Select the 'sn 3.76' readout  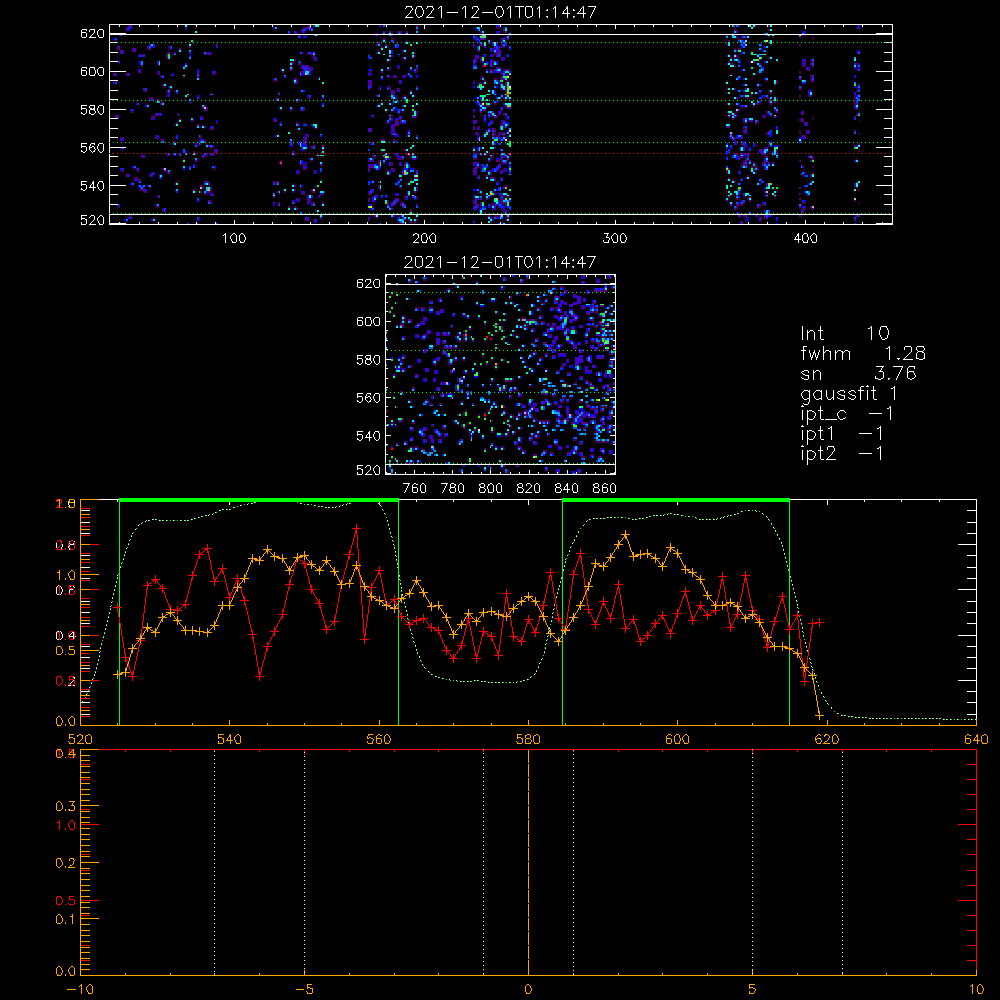tap(858, 373)
